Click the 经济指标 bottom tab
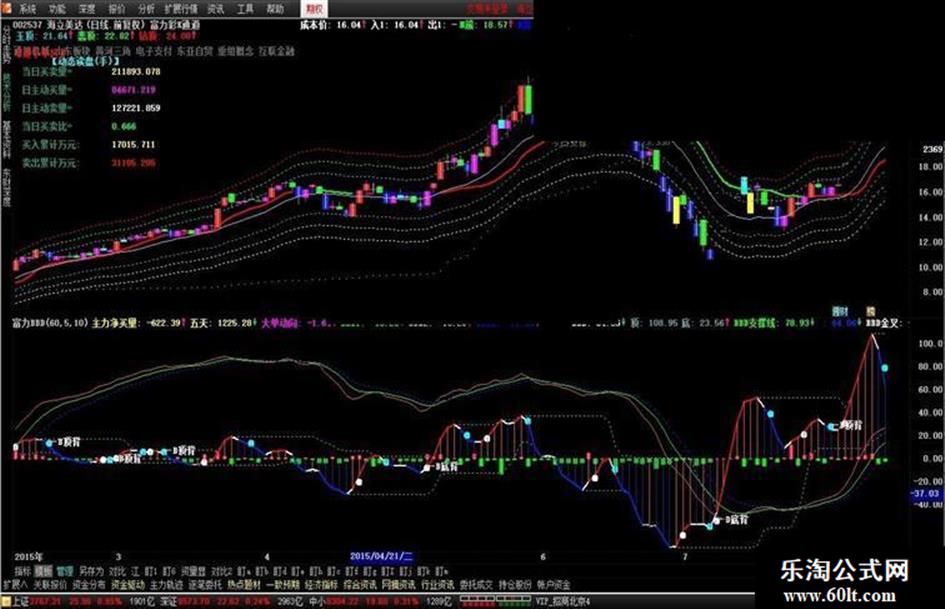 pyautogui.click(x=321, y=585)
